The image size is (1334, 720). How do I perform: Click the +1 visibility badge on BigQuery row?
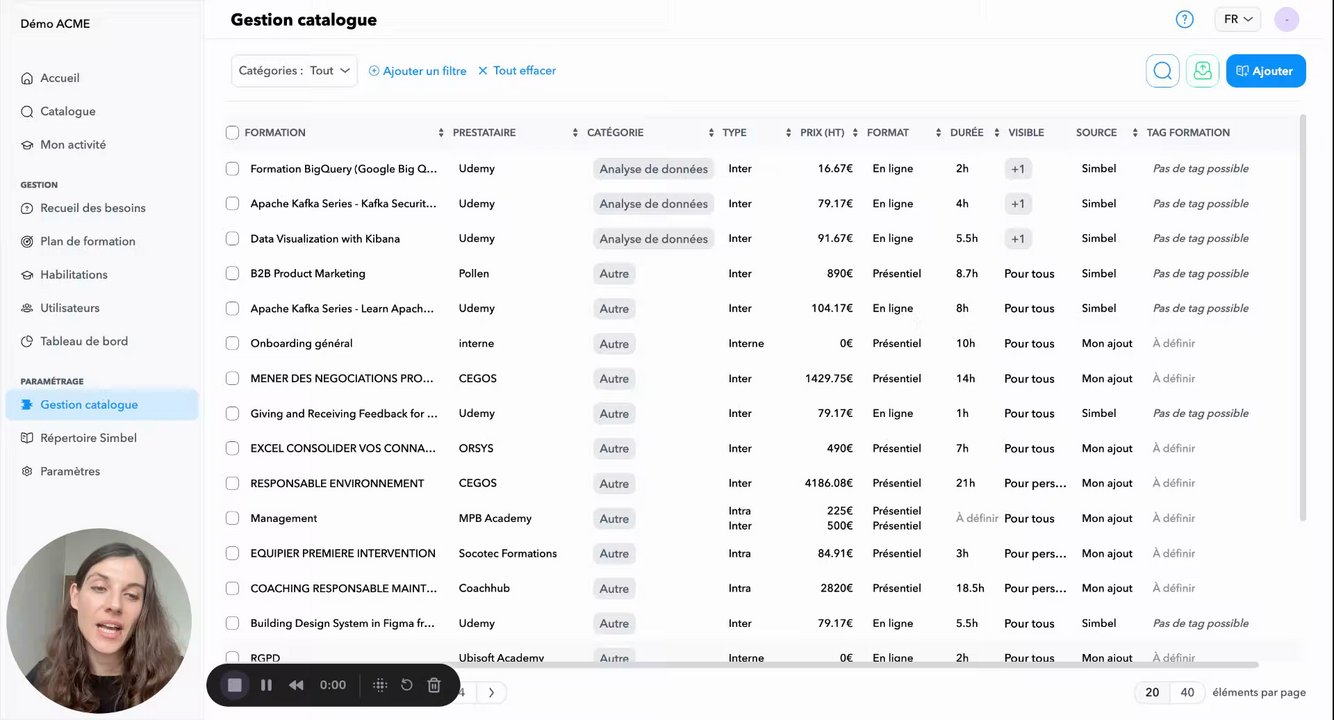point(1018,169)
